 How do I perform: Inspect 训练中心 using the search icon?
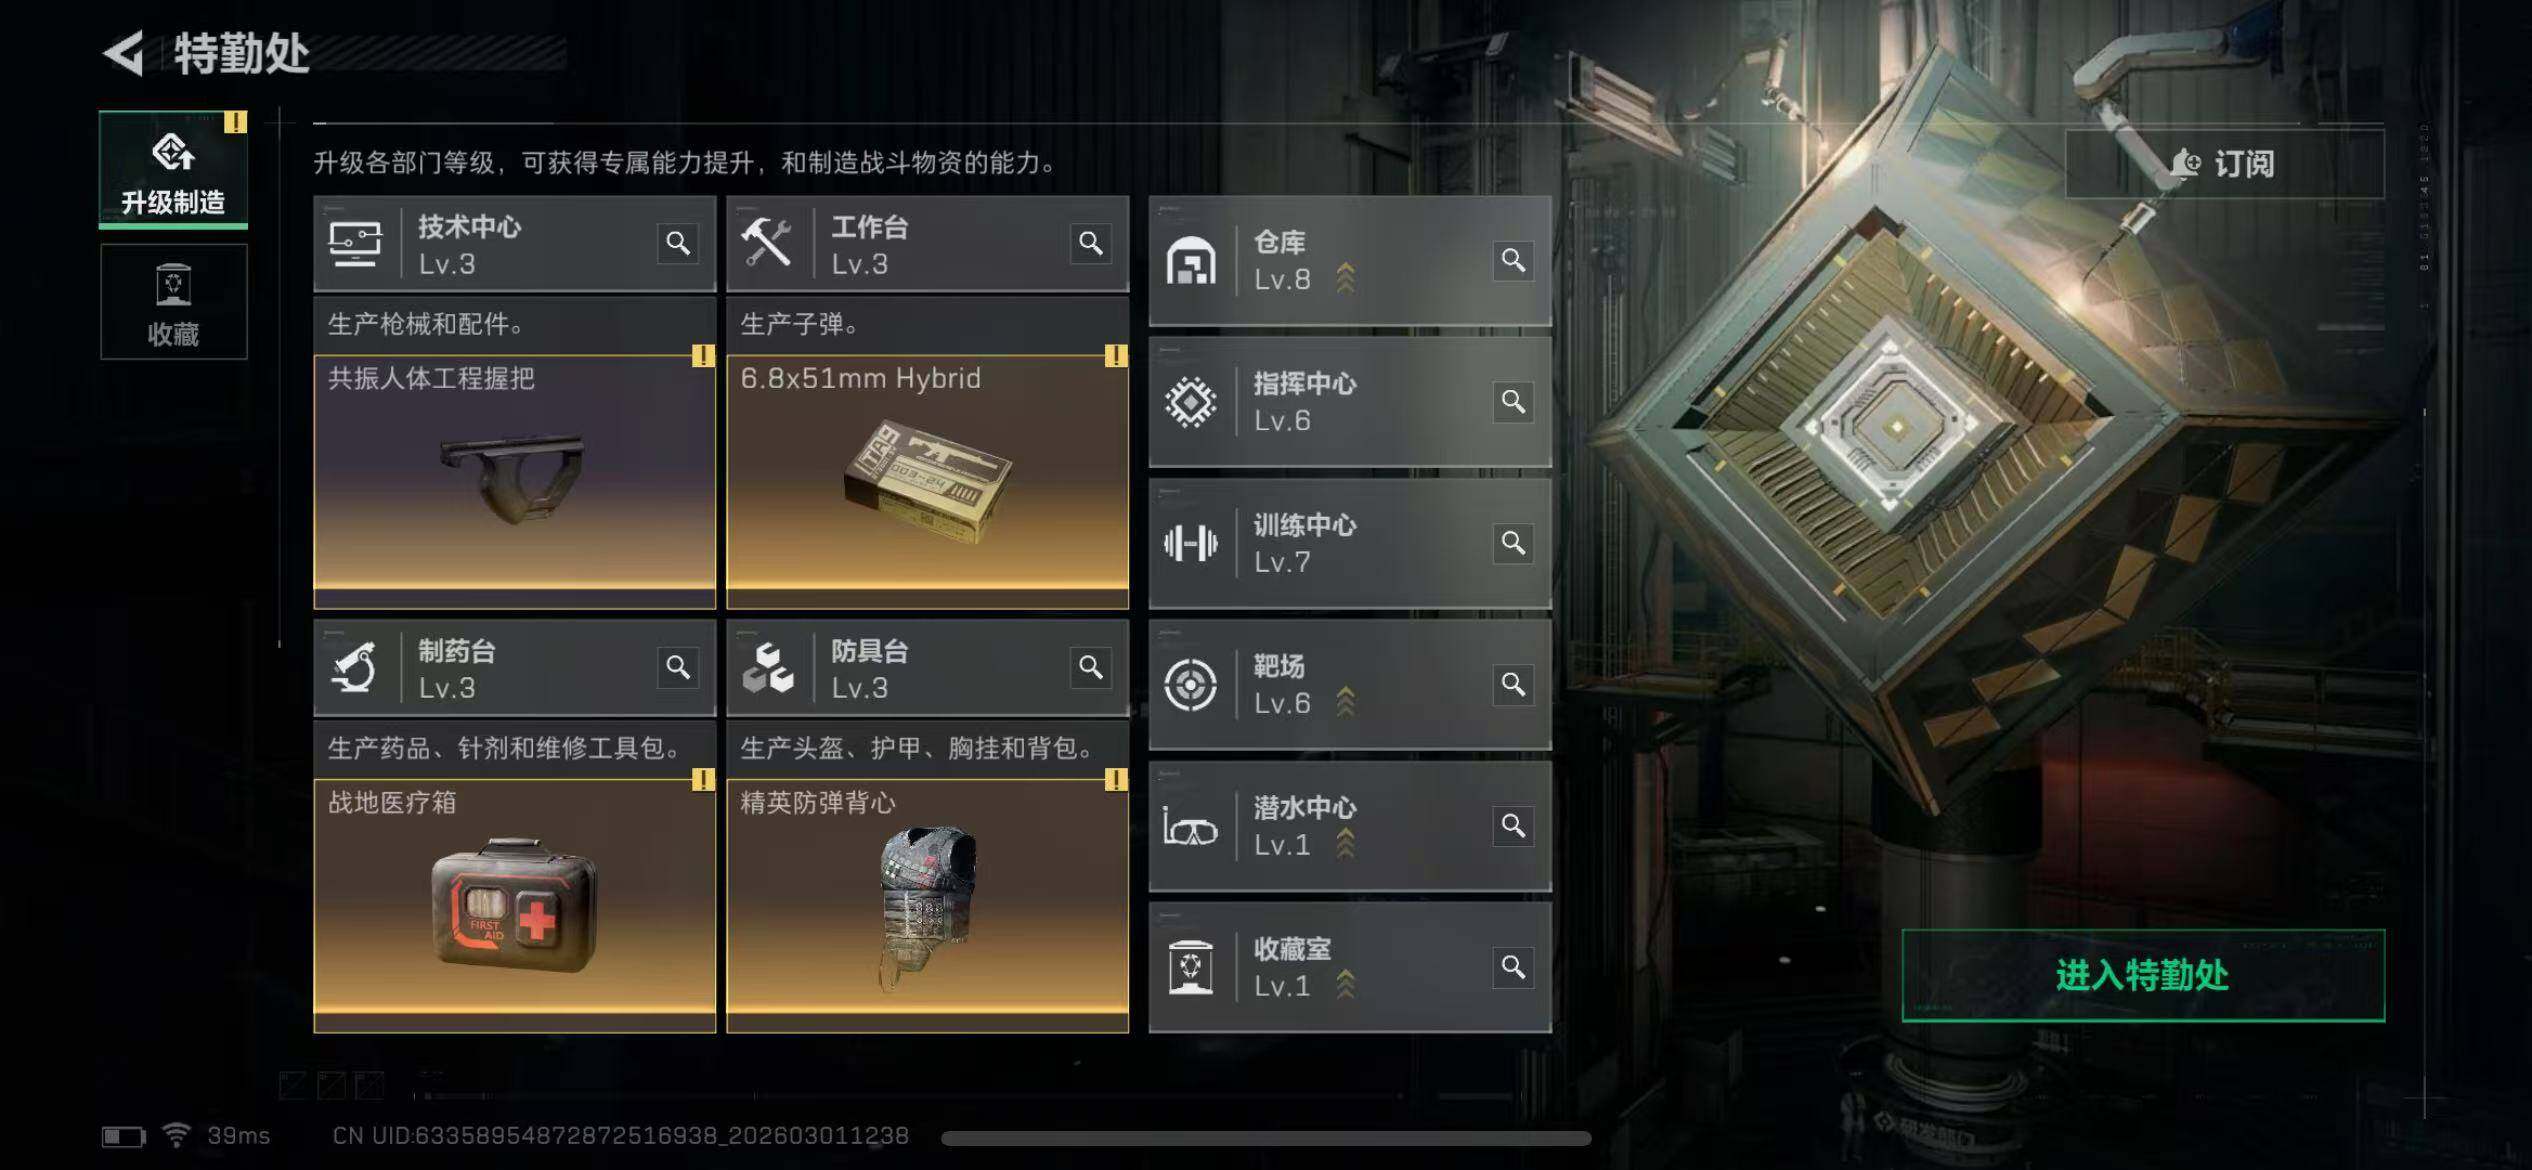point(1513,543)
